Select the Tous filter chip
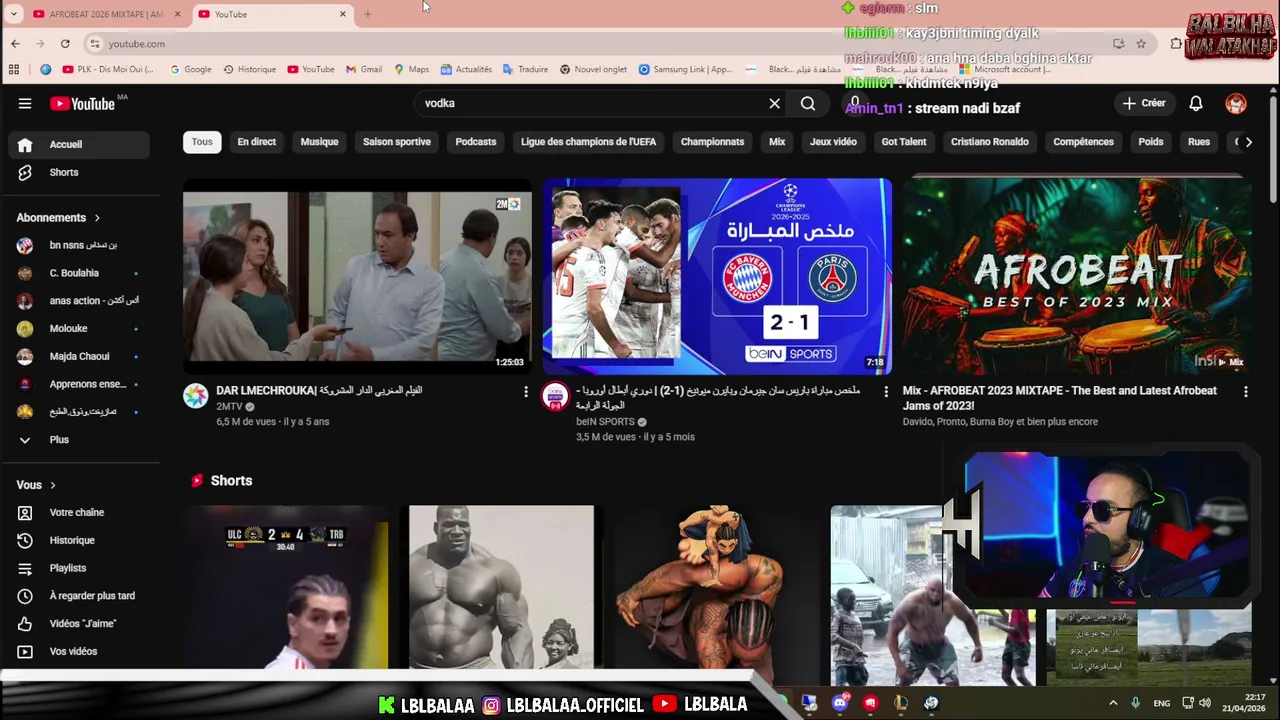 pyautogui.click(x=202, y=142)
